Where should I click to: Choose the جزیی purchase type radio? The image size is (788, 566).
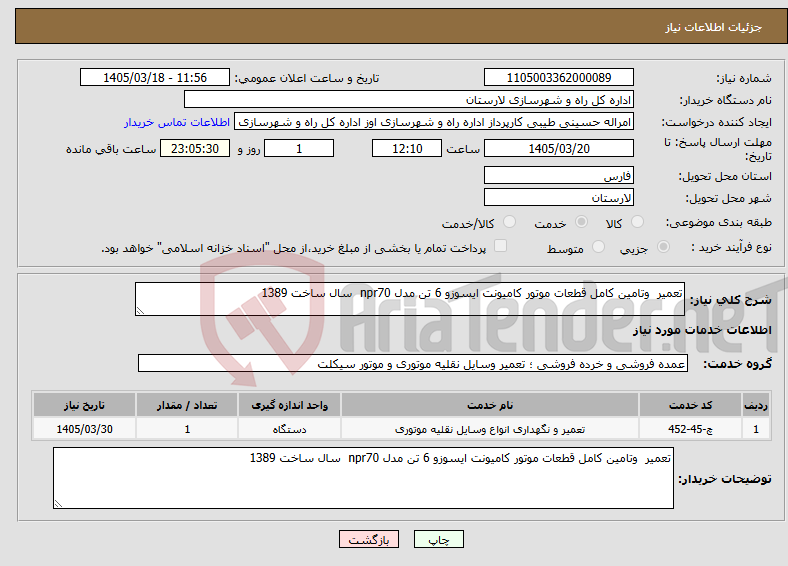tap(663, 247)
